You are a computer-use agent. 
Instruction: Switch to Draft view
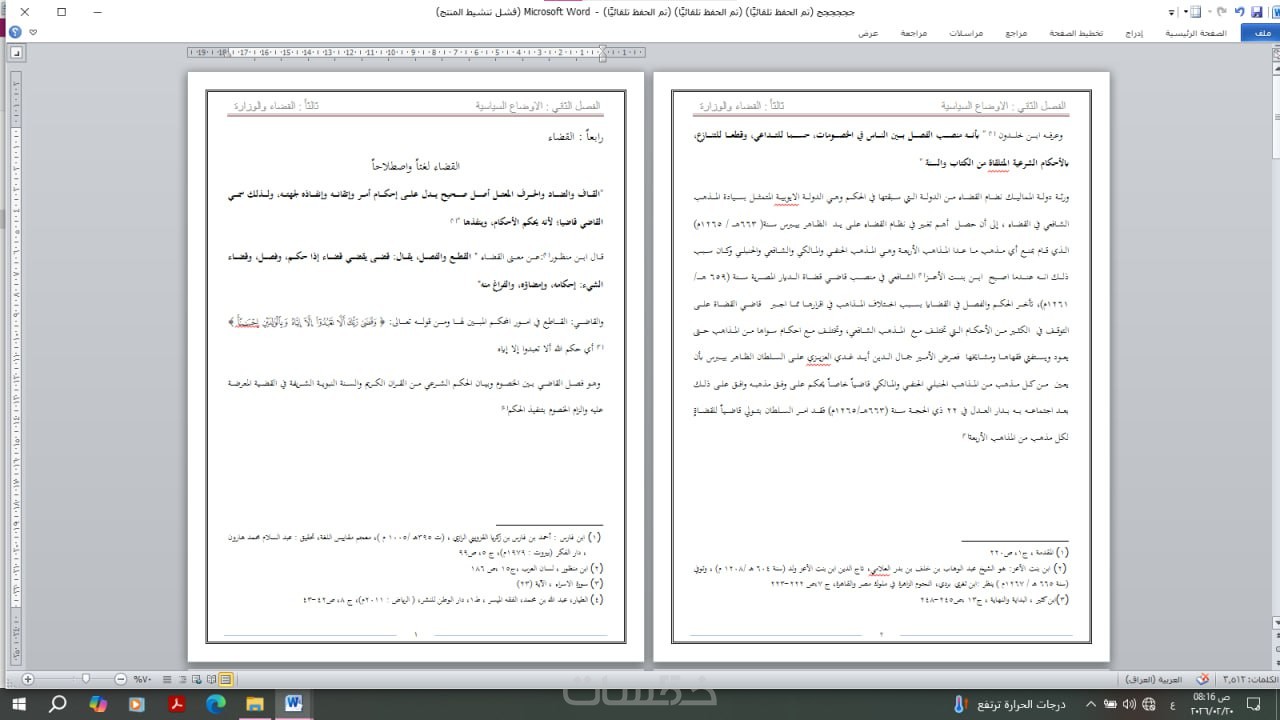pos(167,679)
